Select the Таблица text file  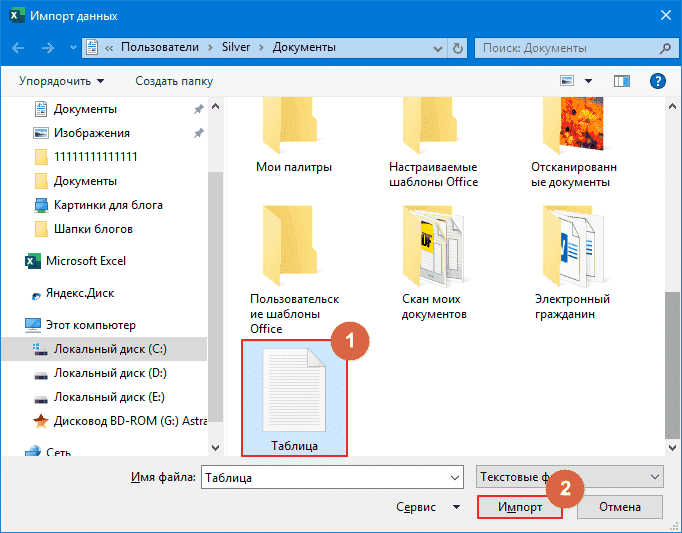click(x=294, y=398)
